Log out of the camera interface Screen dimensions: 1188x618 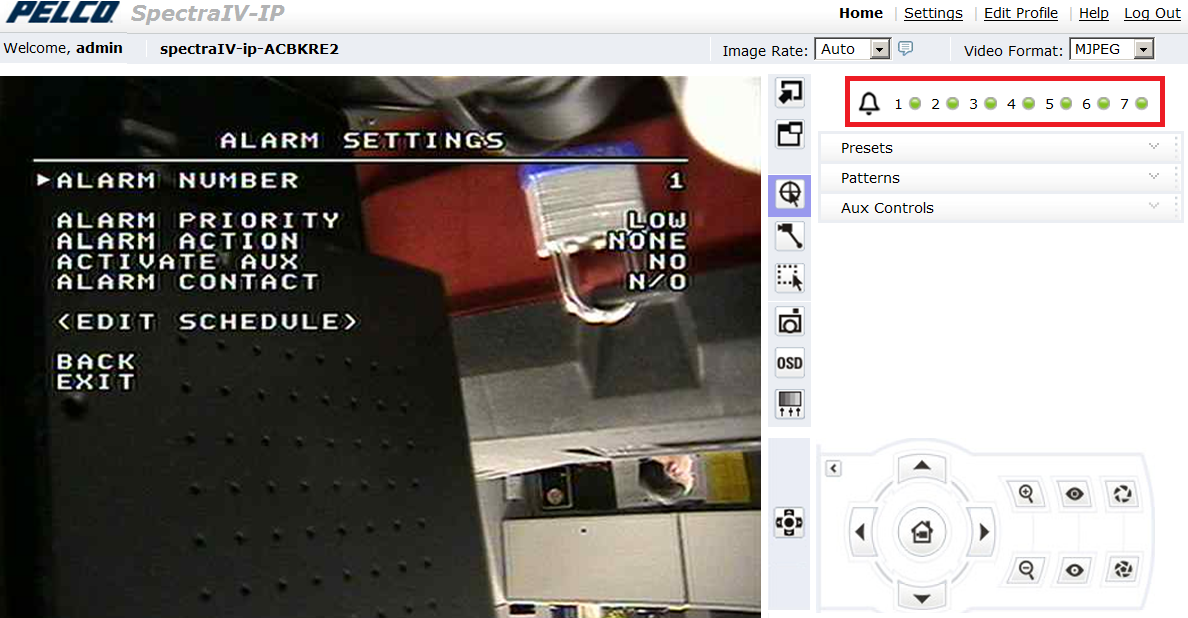(1152, 13)
